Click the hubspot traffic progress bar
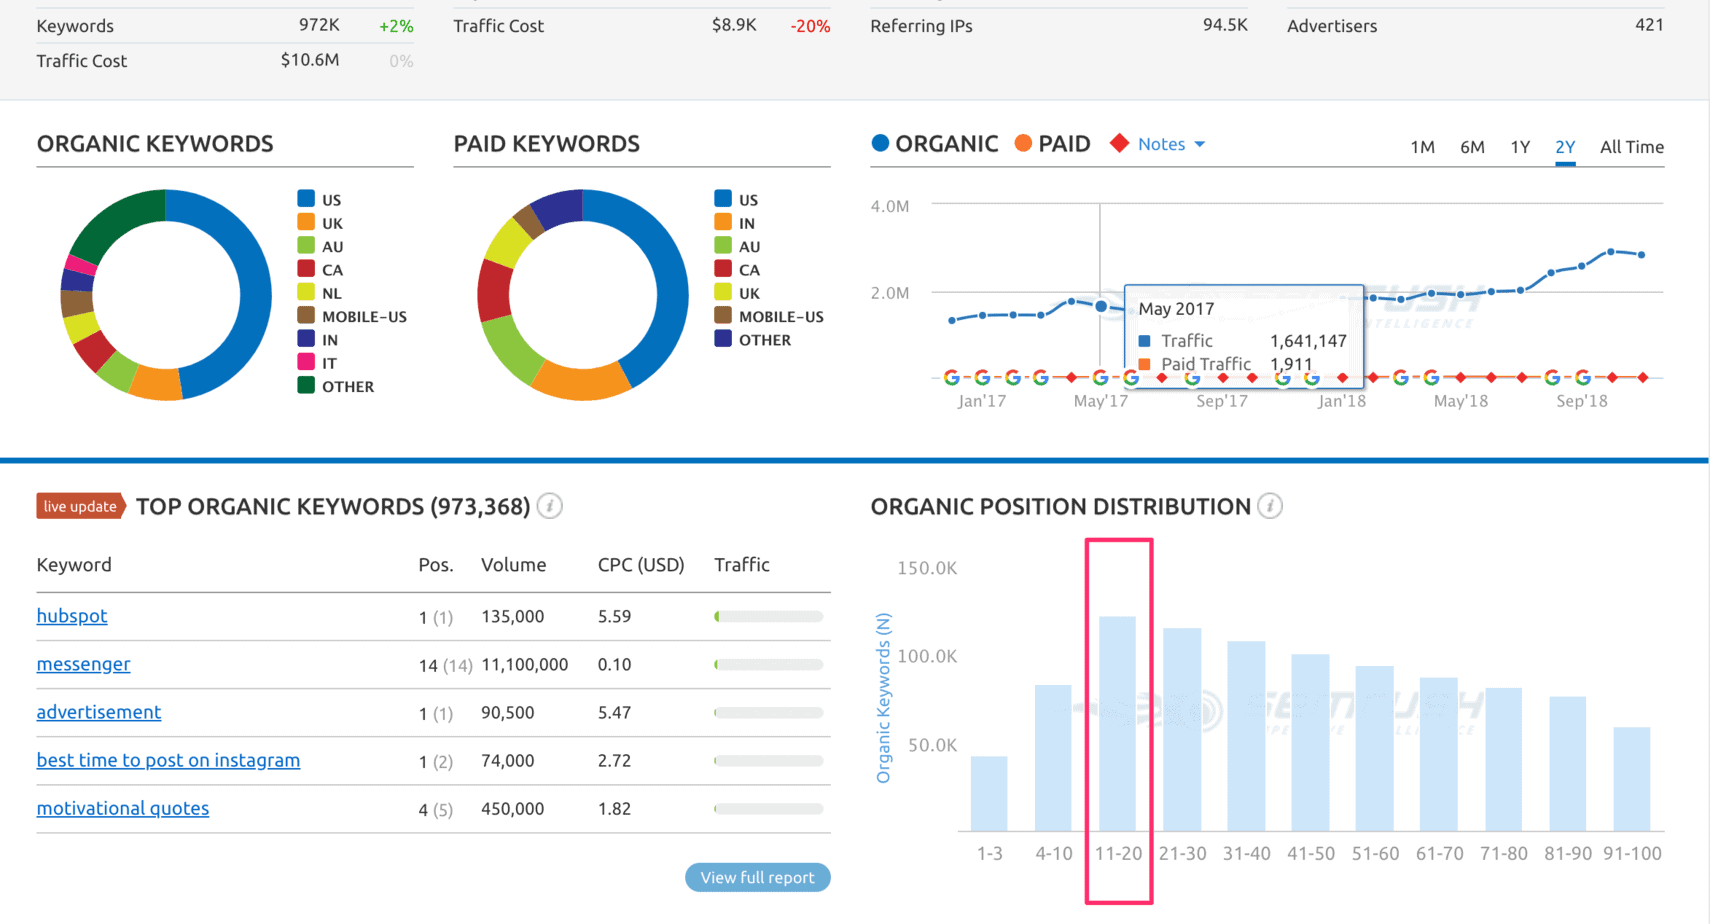 [x=768, y=616]
